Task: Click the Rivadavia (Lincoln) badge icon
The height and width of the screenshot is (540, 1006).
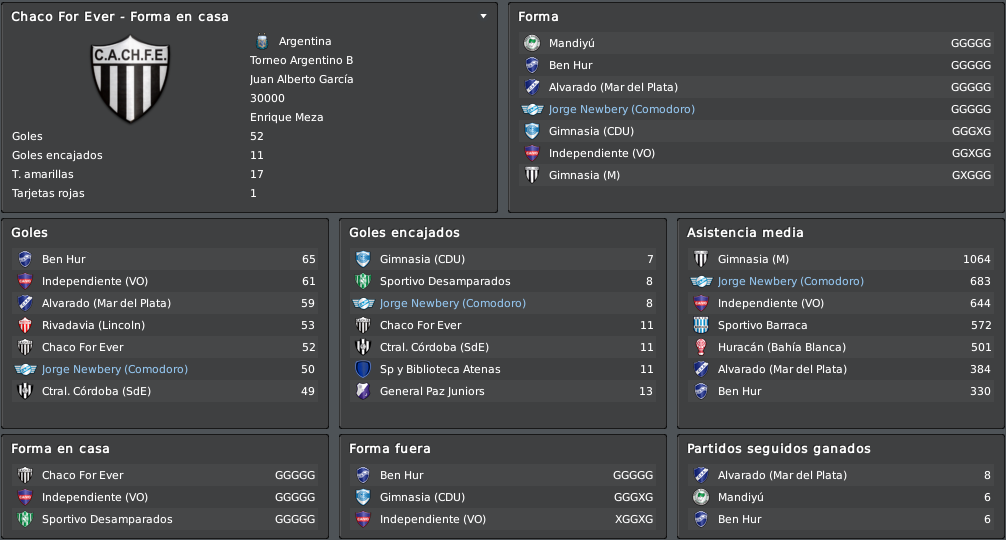Action: click(25, 325)
